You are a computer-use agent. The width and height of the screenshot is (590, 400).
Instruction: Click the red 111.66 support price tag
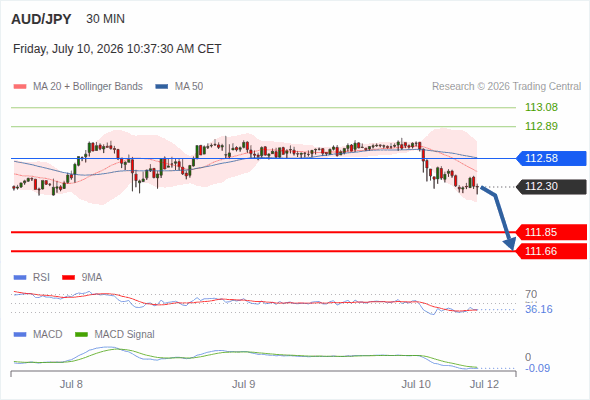(x=551, y=251)
